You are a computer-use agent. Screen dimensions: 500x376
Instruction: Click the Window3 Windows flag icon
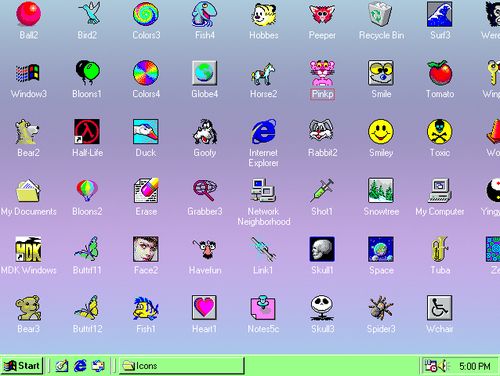[x=29, y=73]
